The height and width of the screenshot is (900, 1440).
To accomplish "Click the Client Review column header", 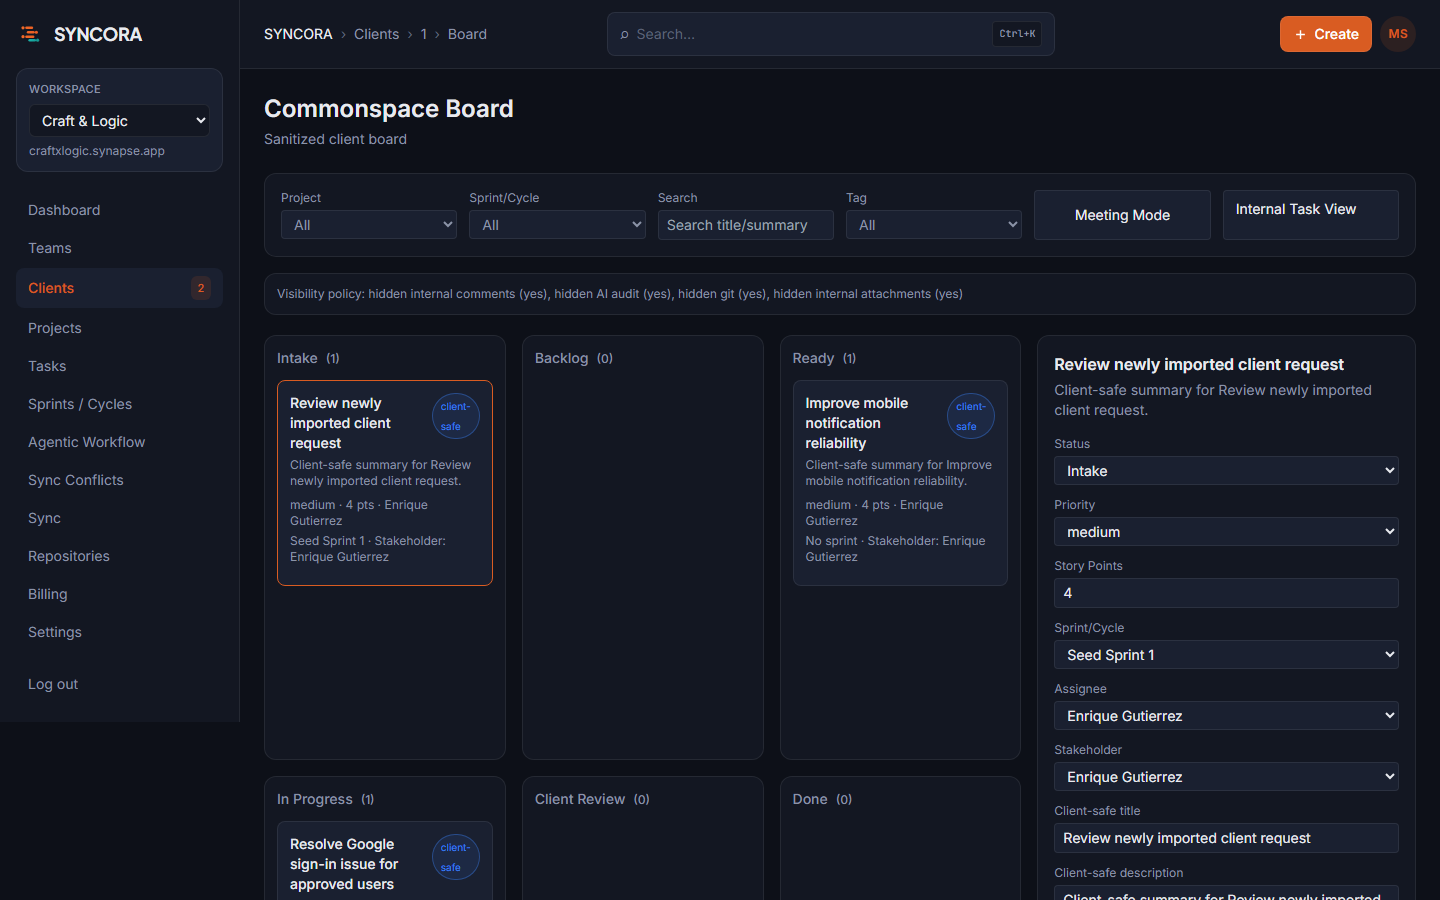I will click(x=592, y=799).
